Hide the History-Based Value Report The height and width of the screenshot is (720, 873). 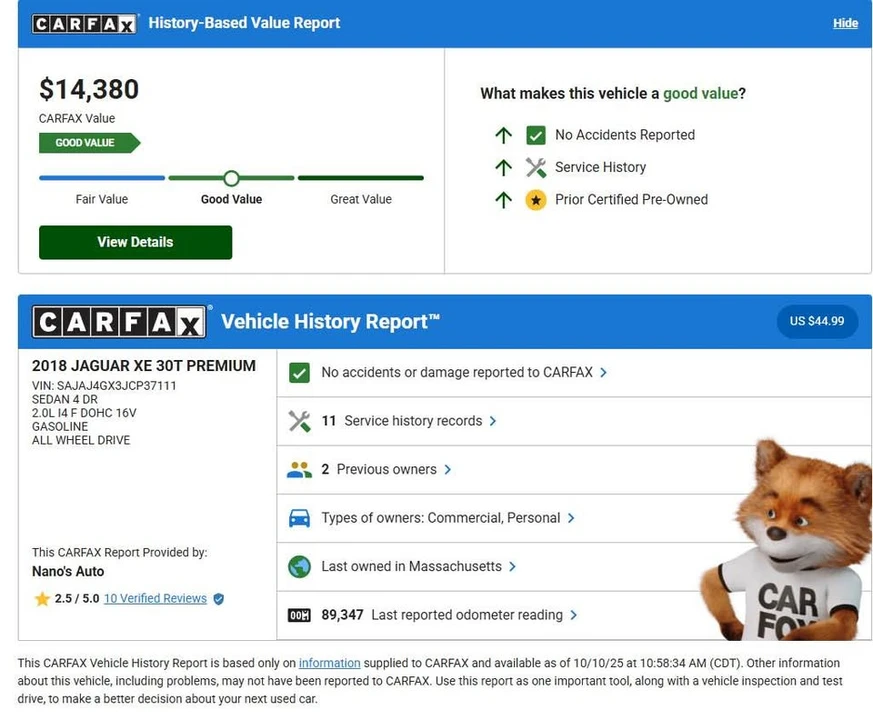click(x=845, y=23)
